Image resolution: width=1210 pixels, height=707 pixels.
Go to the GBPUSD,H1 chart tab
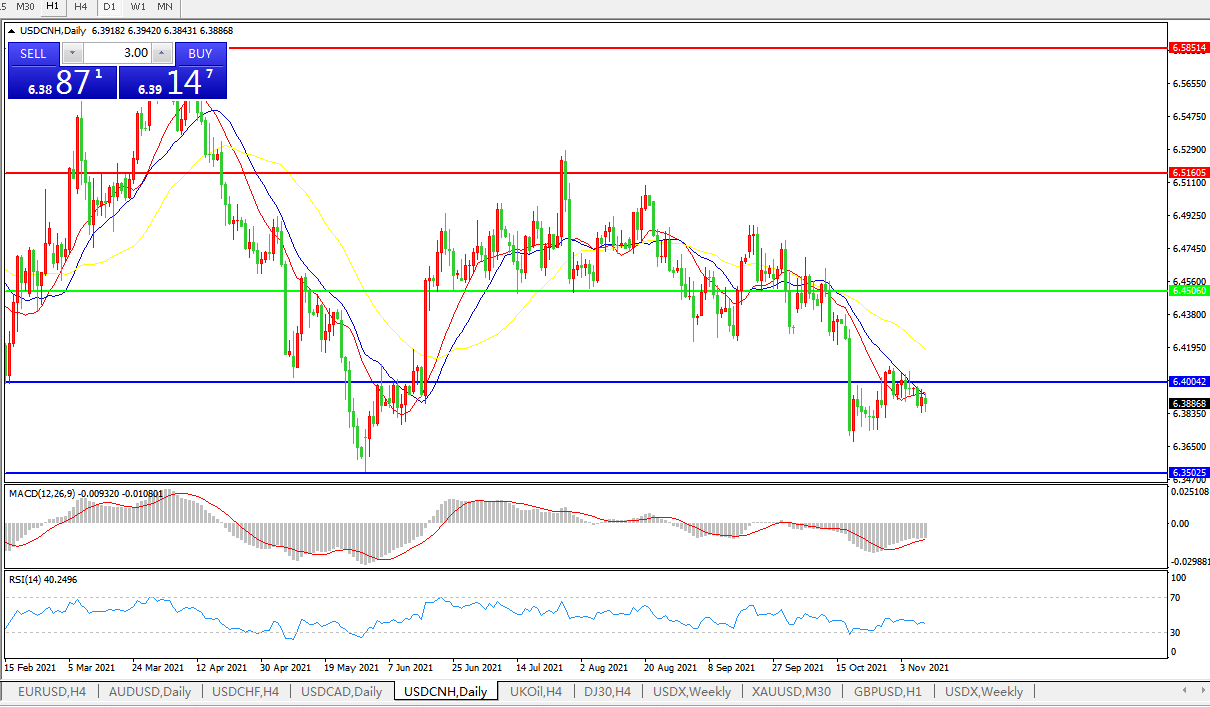[x=888, y=692]
